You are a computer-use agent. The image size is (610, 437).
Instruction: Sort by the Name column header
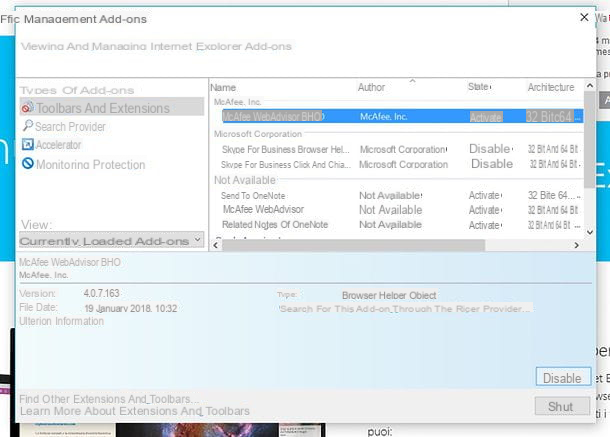tap(223, 88)
